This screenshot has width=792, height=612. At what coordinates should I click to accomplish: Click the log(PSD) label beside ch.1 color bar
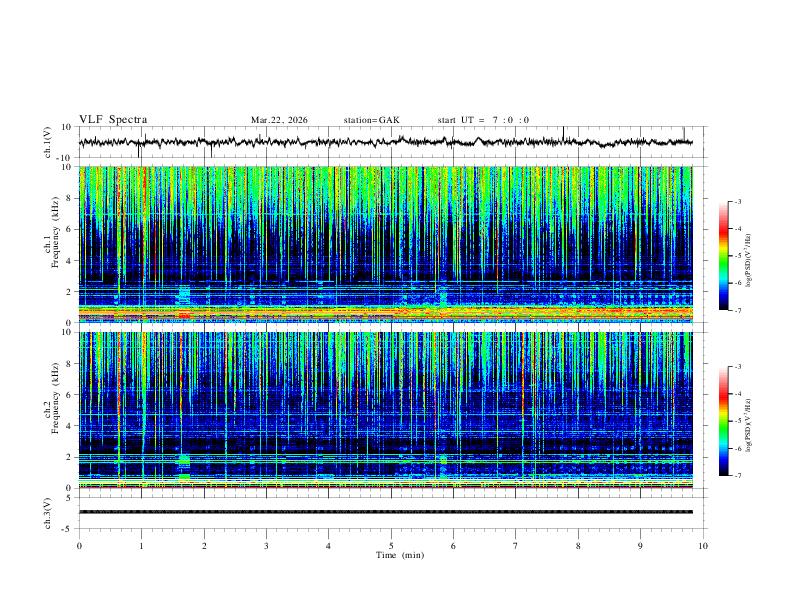749,261
